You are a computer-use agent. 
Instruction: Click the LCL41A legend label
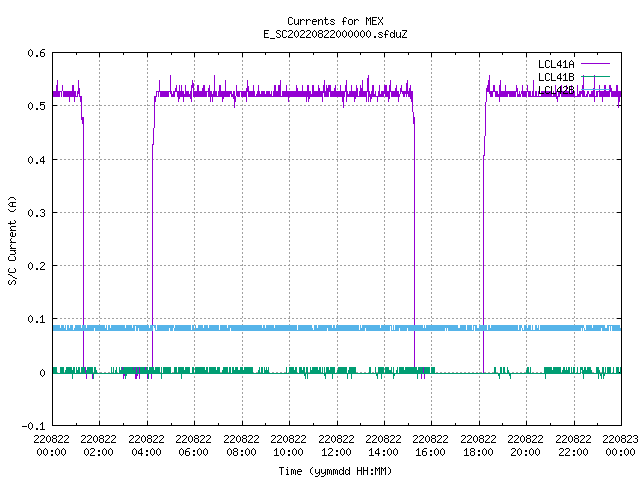point(556,64)
